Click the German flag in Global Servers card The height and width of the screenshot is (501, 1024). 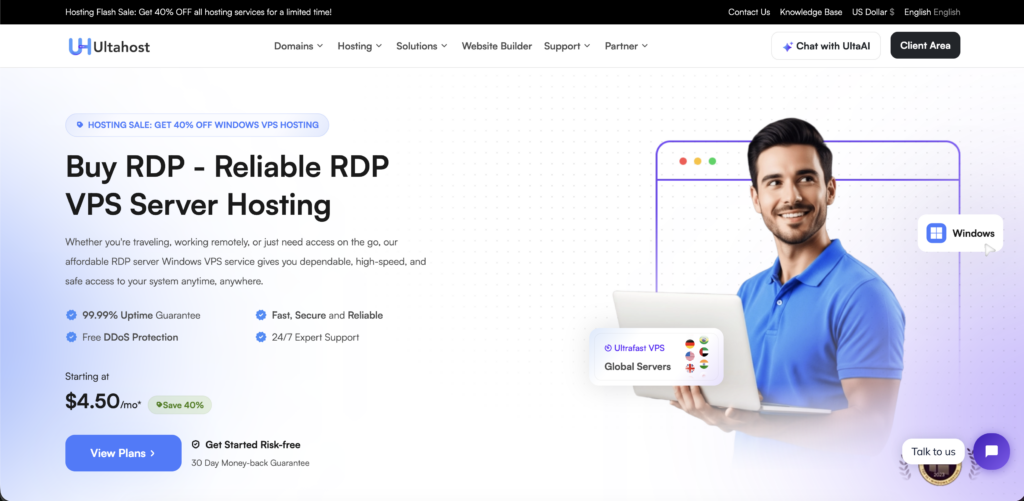pyautogui.click(x=690, y=344)
